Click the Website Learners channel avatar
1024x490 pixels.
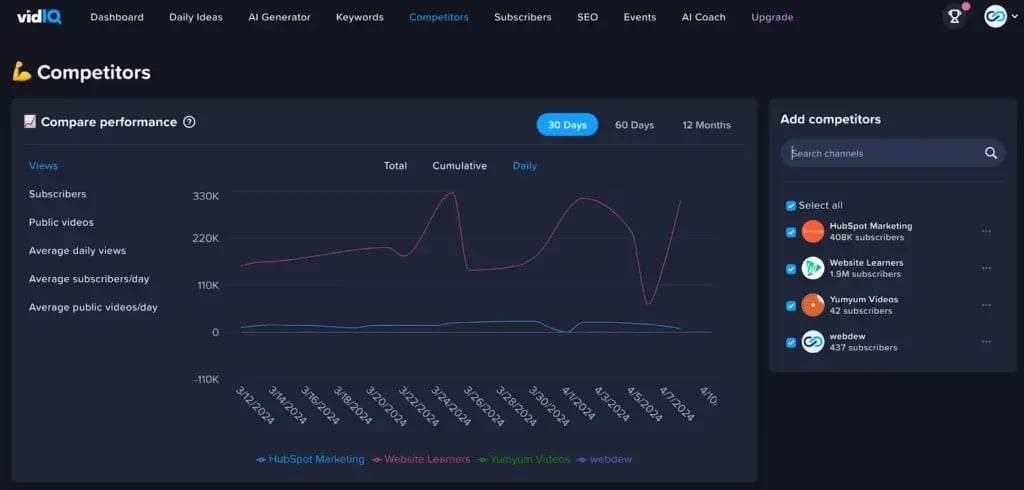click(812, 268)
